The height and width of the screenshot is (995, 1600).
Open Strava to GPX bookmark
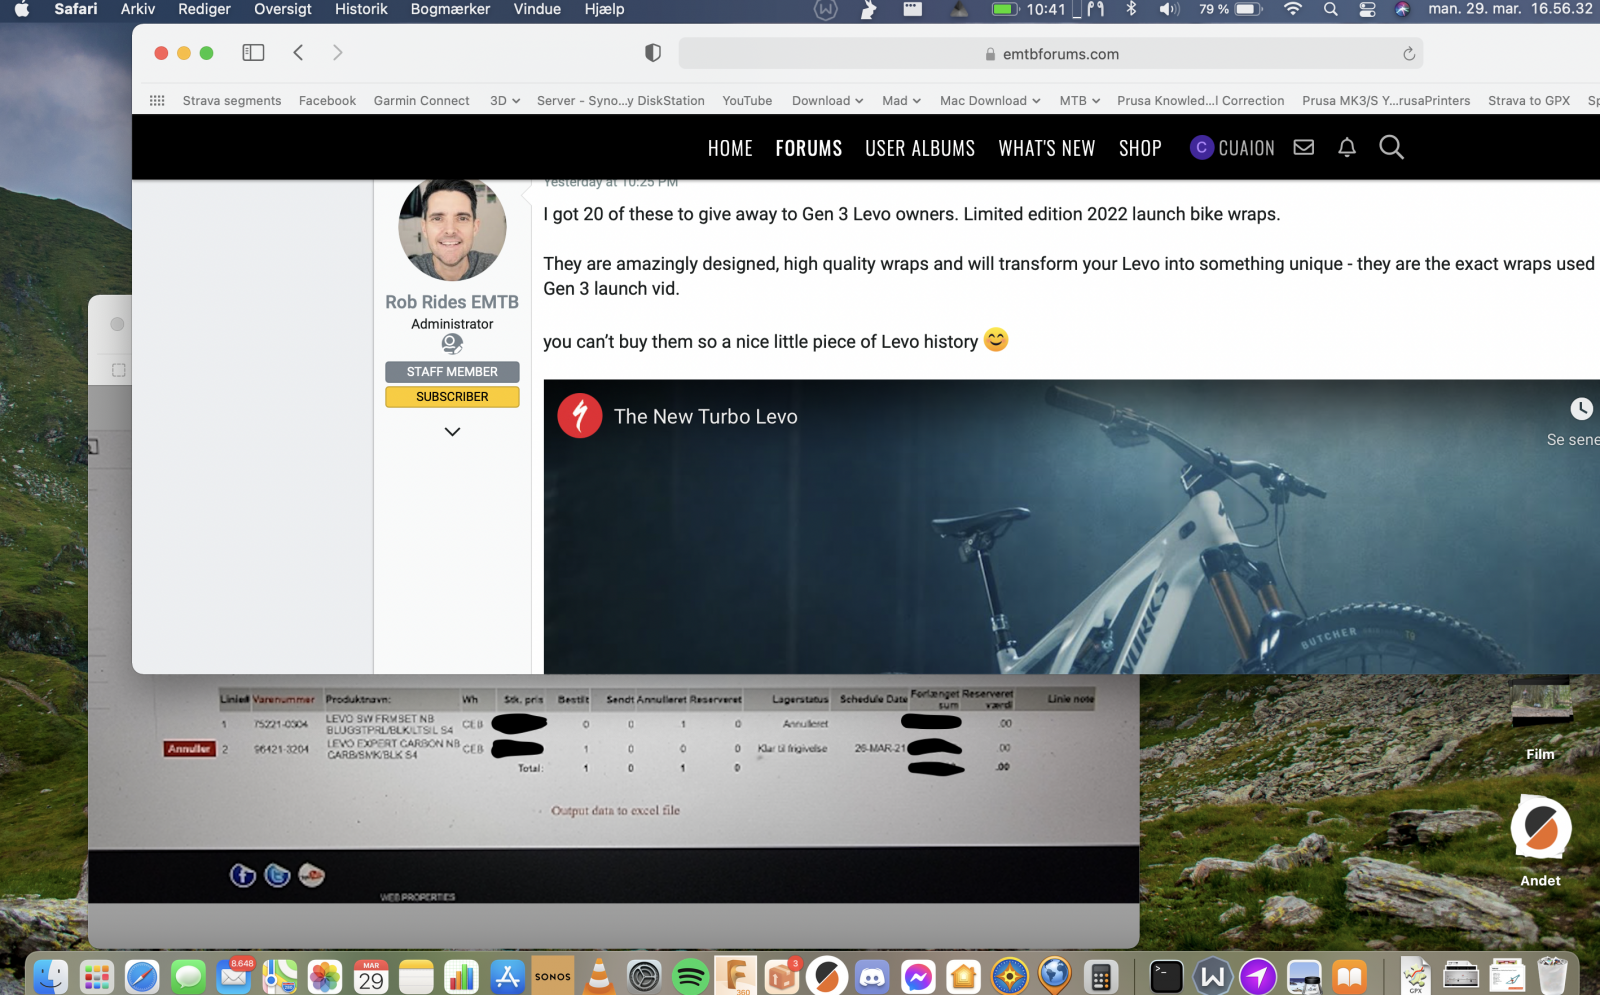click(1529, 101)
